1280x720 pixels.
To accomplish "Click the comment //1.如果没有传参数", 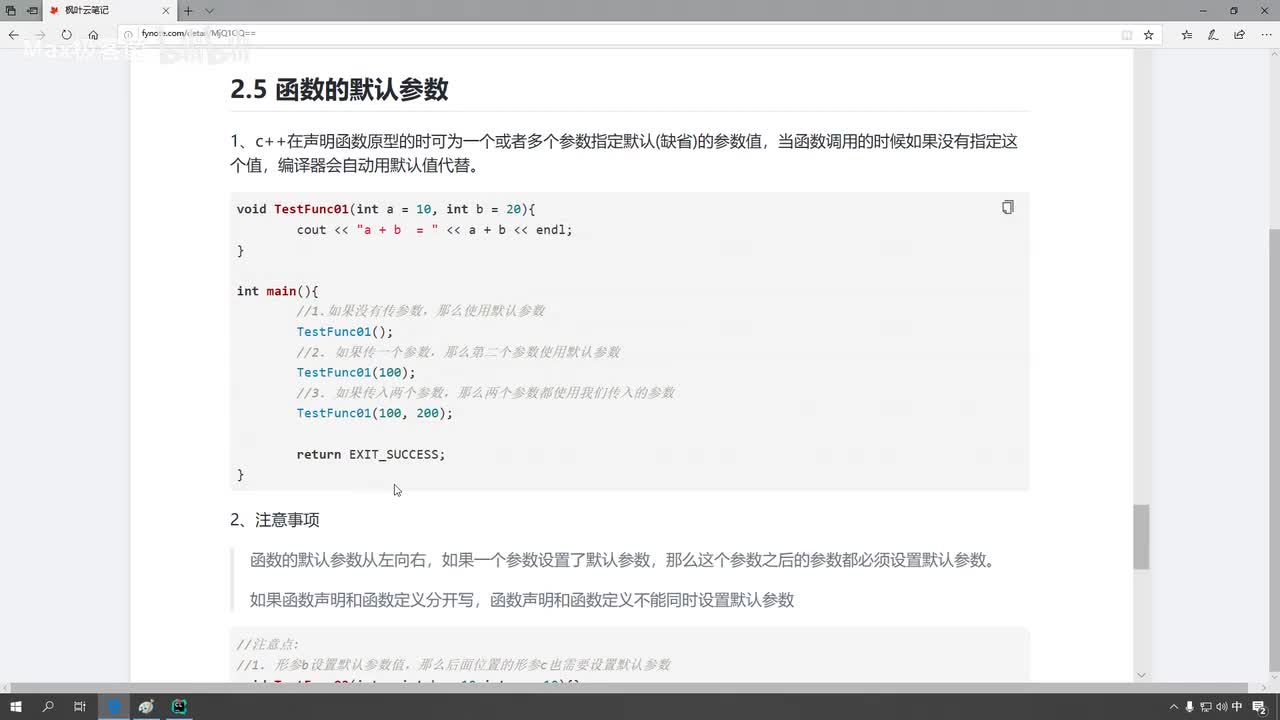I will (421, 311).
